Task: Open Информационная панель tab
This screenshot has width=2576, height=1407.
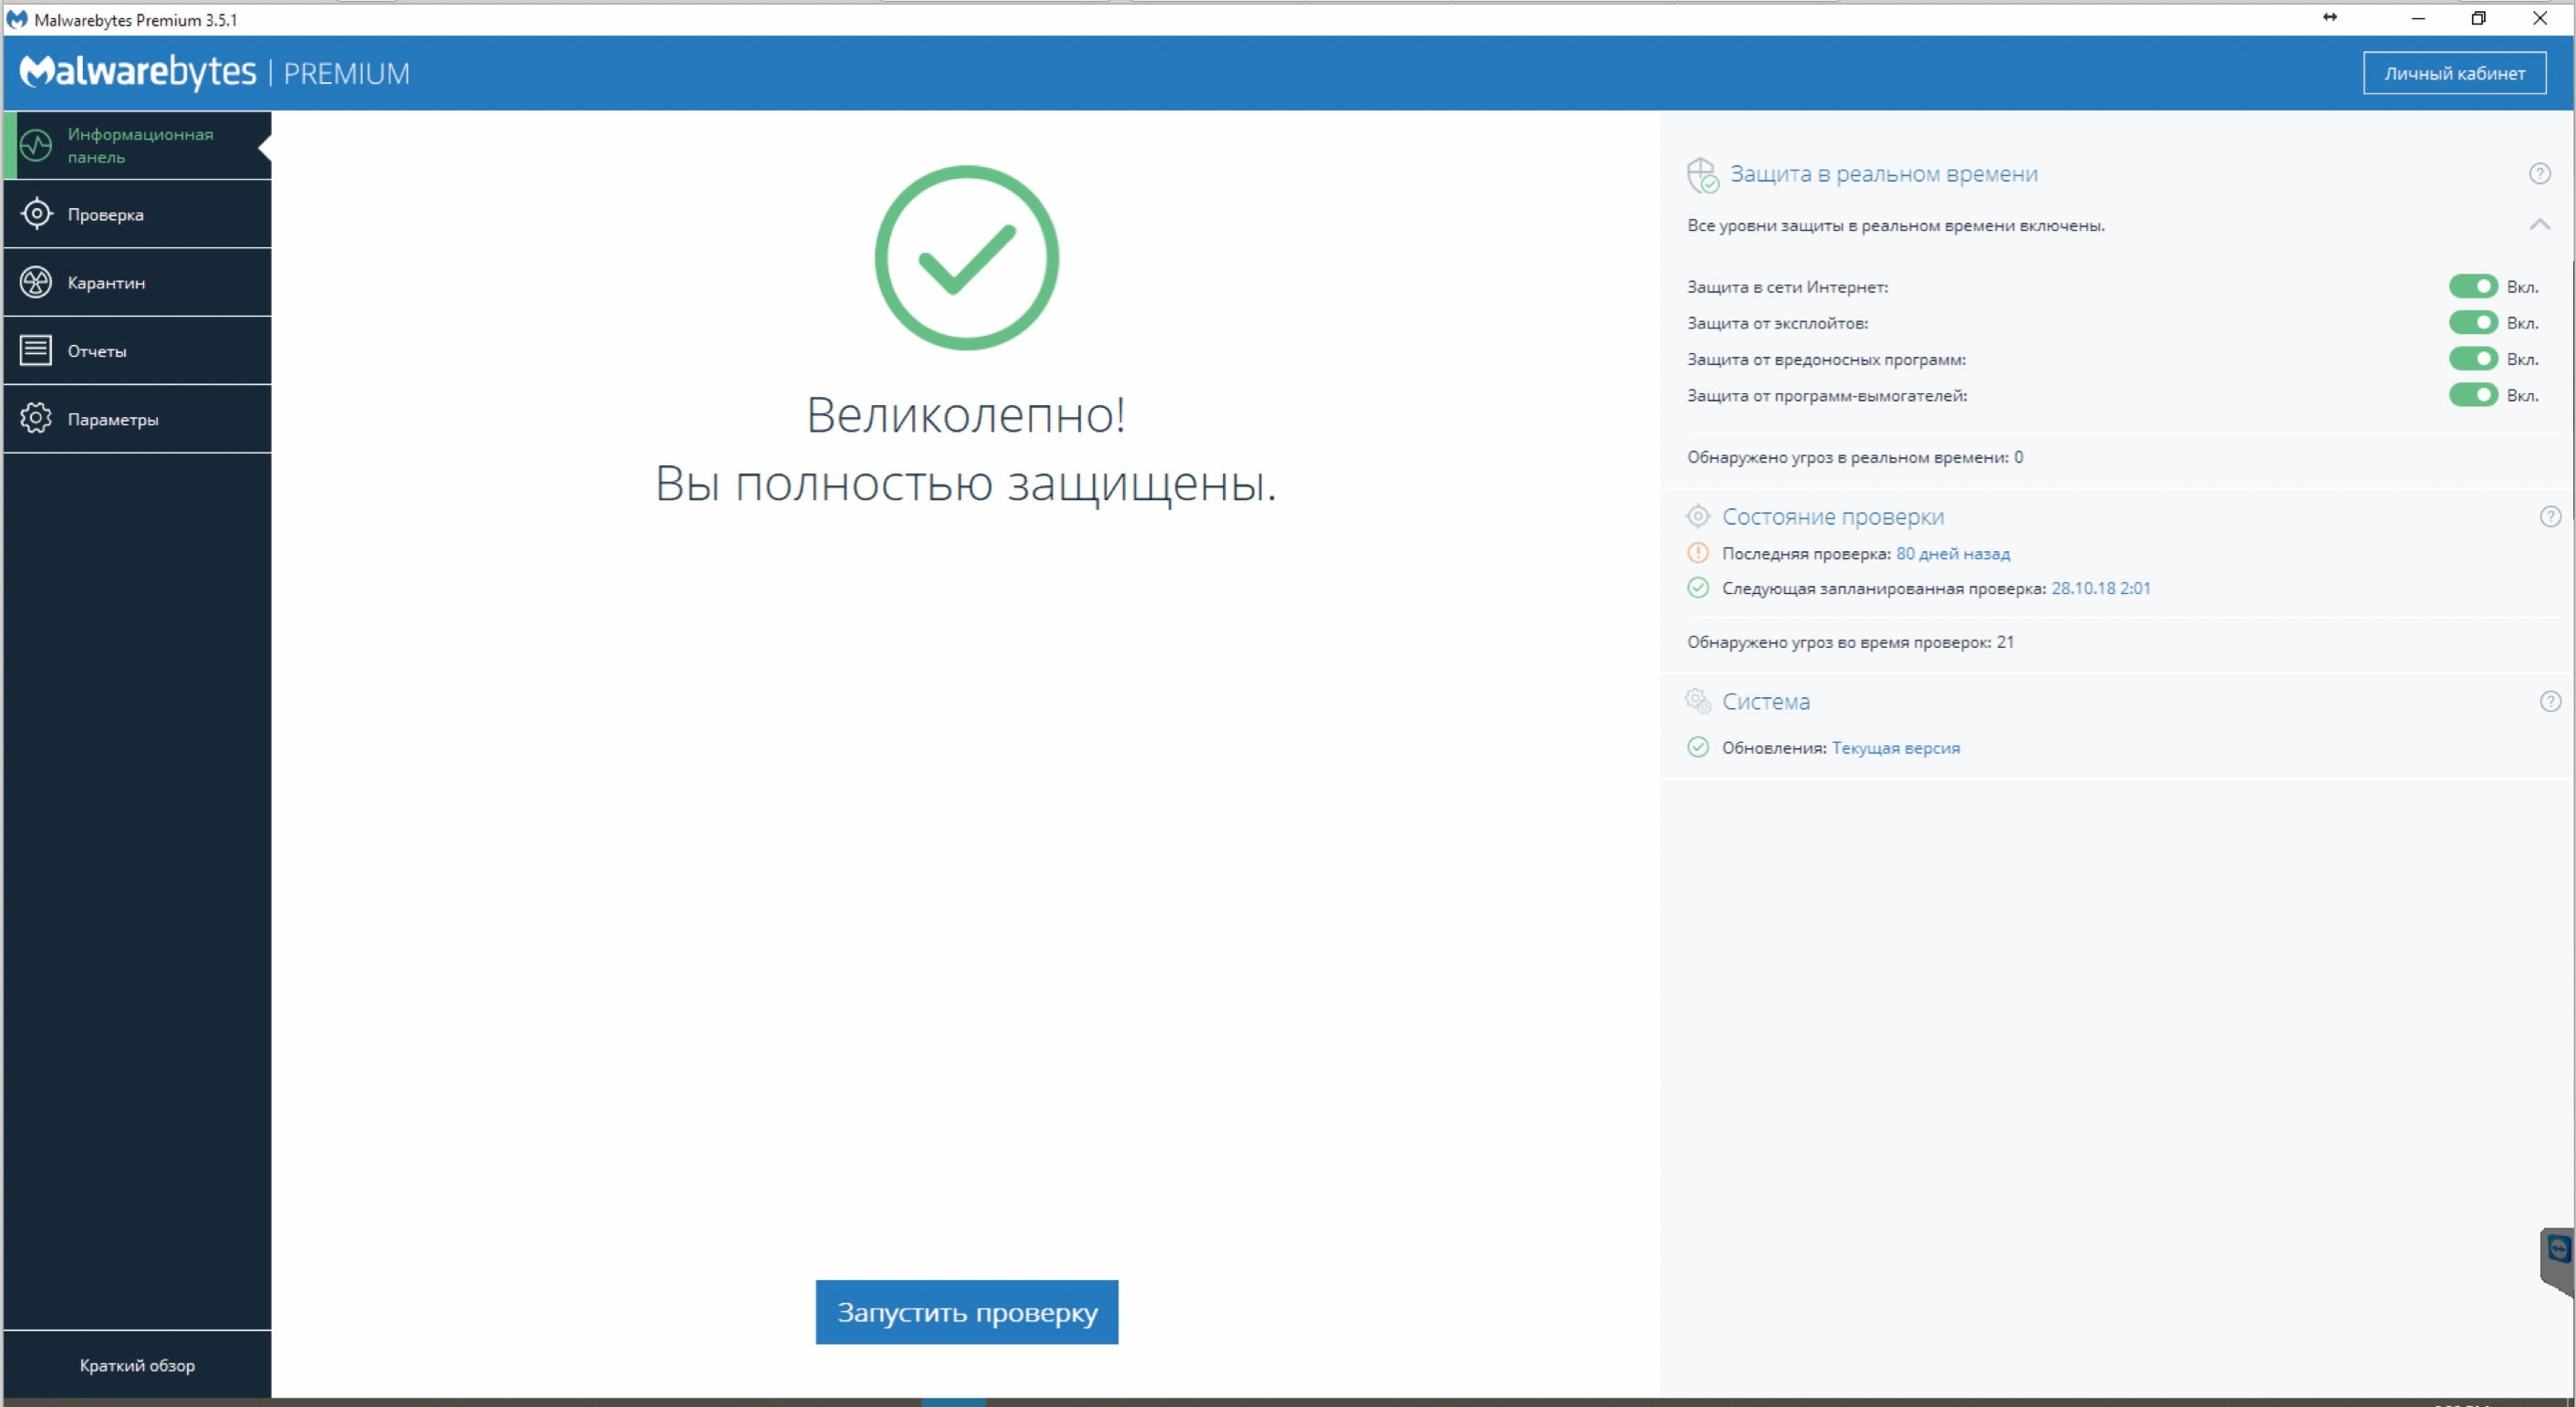Action: [137, 145]
